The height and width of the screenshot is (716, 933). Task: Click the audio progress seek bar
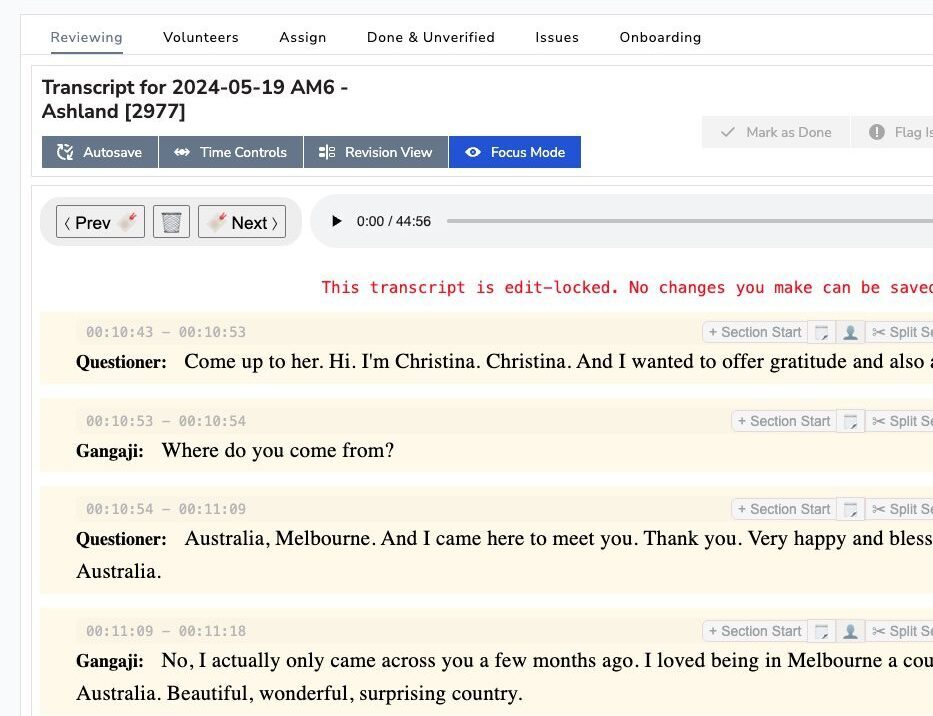pos(690,221)
